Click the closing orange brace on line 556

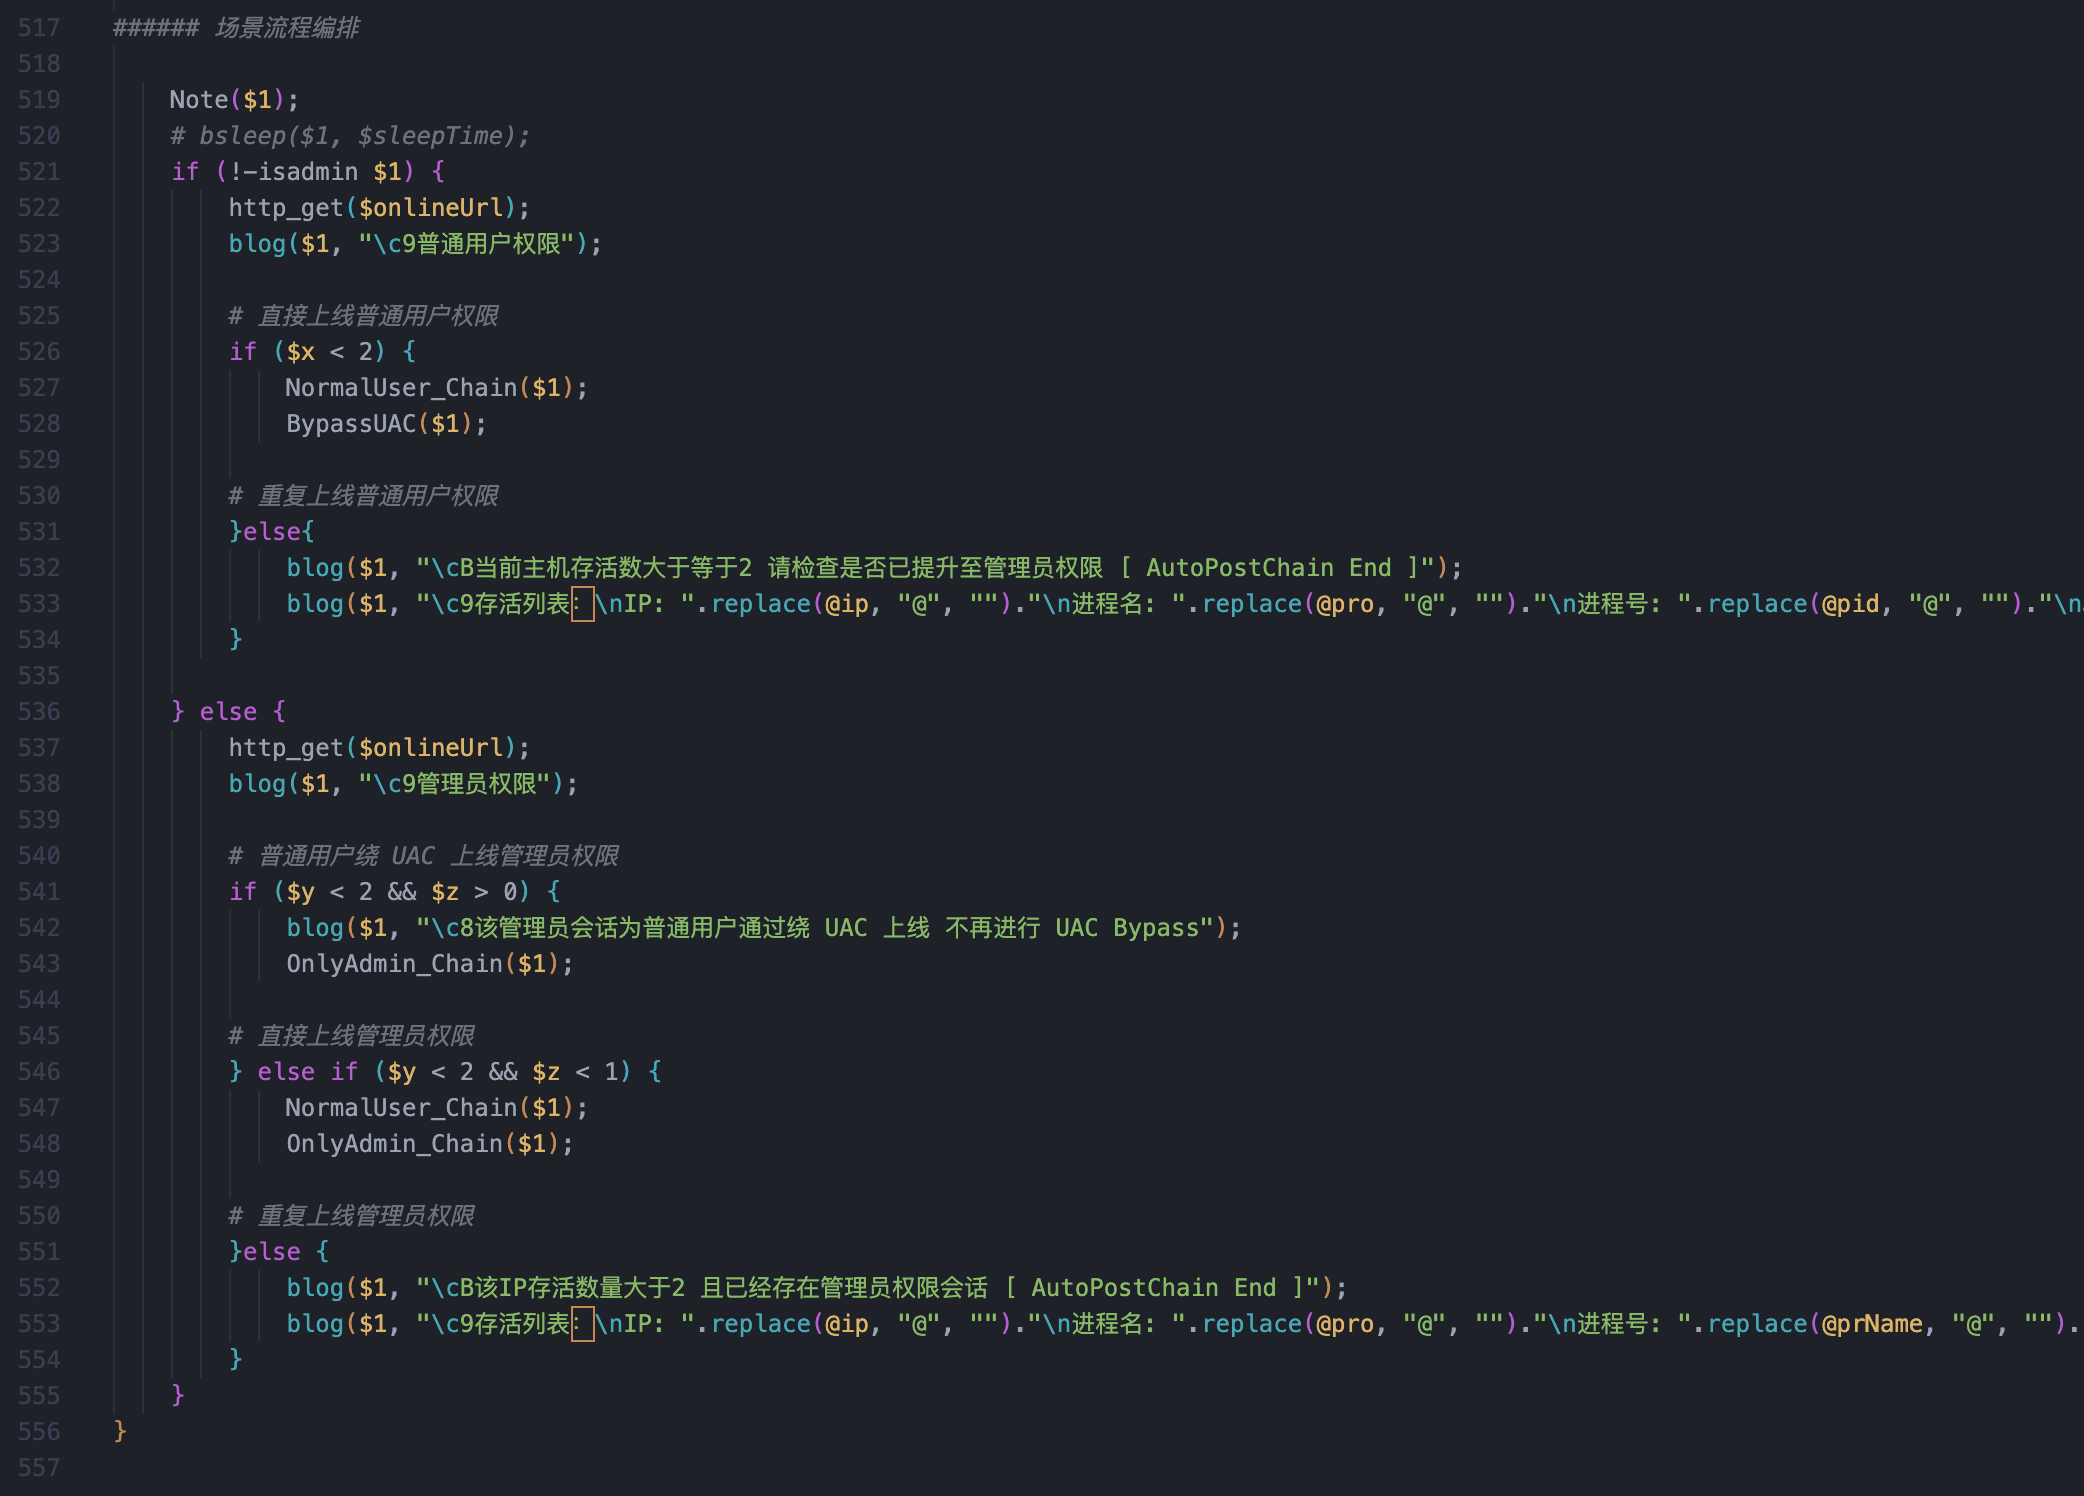coord(120,1432)
